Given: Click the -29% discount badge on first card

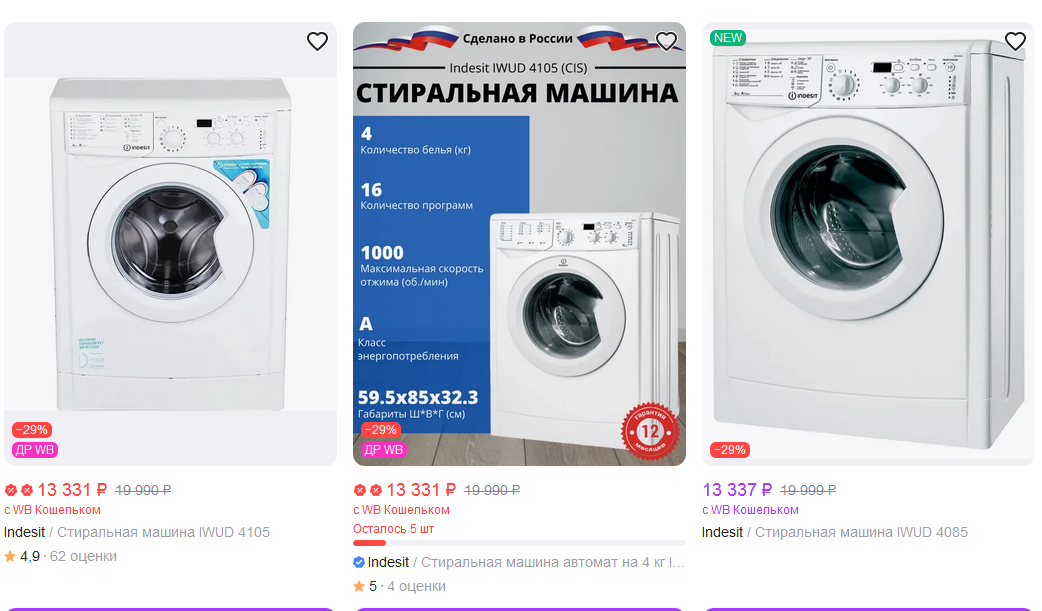Looking at the screenshot, I should 31,430.
